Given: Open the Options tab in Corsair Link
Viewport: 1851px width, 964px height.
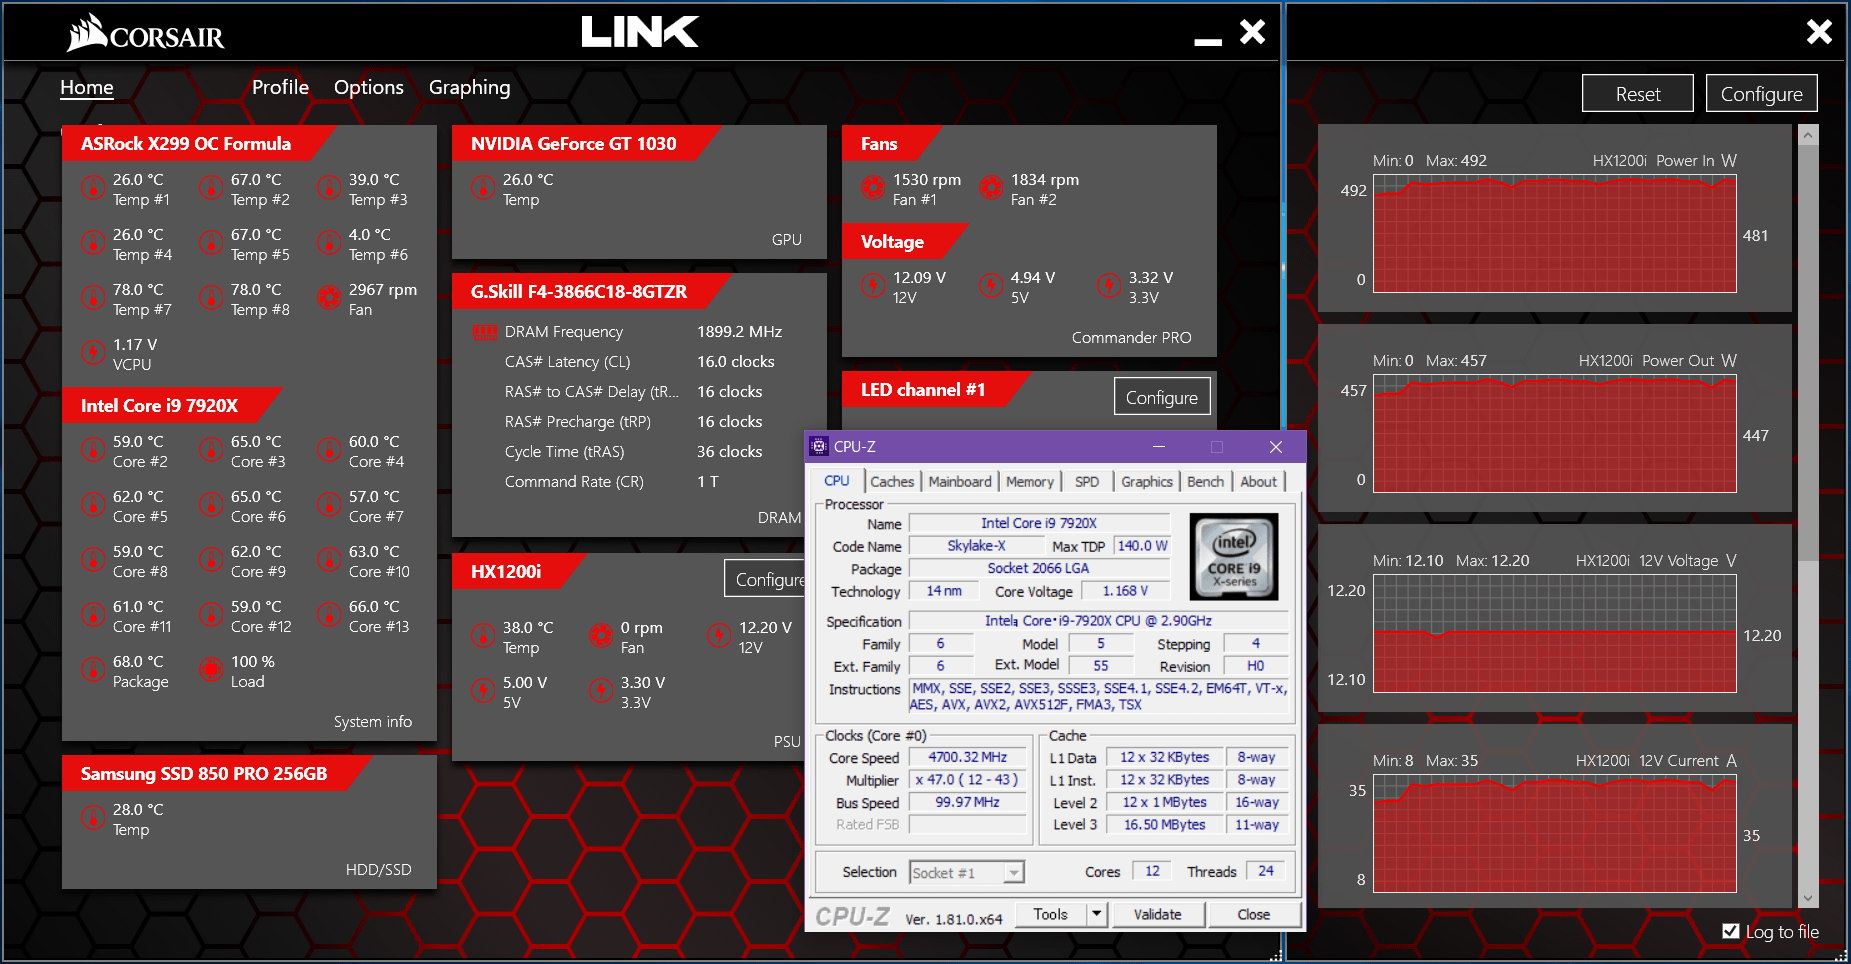Looking at the screenshot, I should (x=369, y=87).
